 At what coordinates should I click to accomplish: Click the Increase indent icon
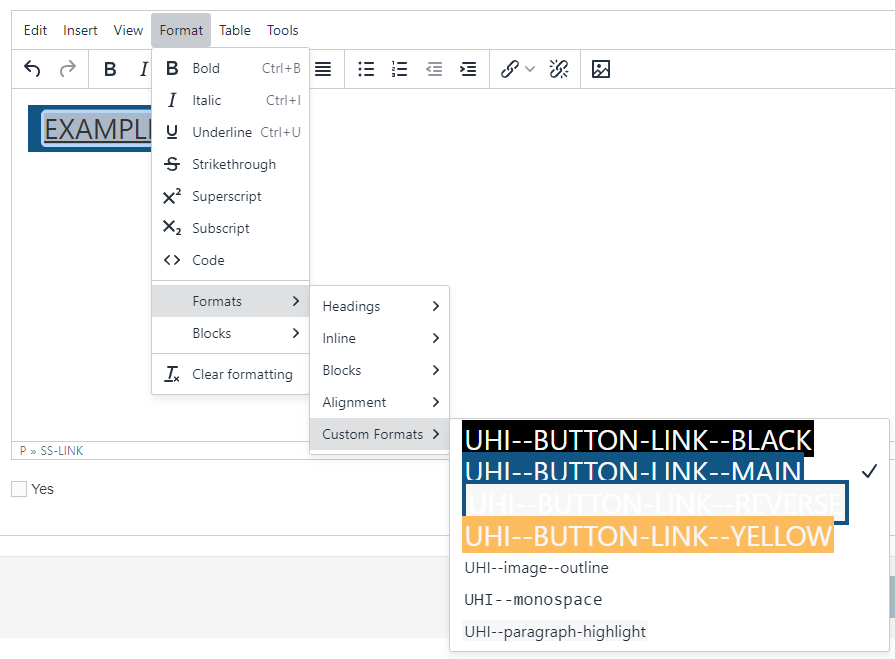468,69
